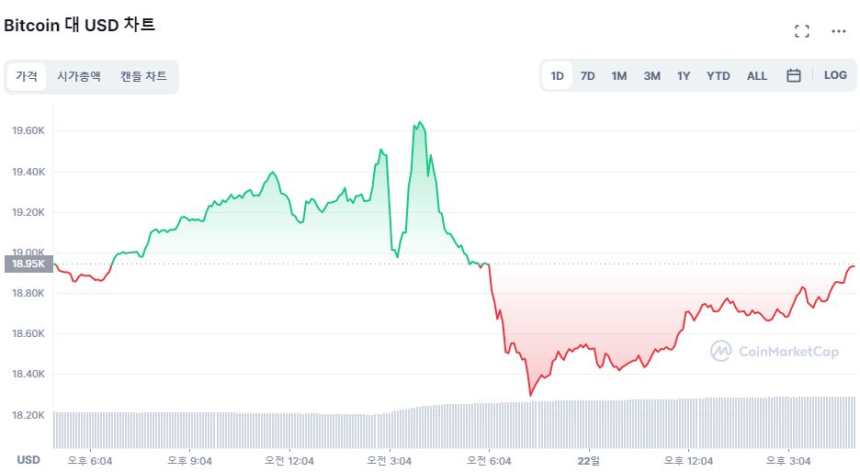
Task: Open the three-dot more options menu
Action: click(x=839, y=31)
